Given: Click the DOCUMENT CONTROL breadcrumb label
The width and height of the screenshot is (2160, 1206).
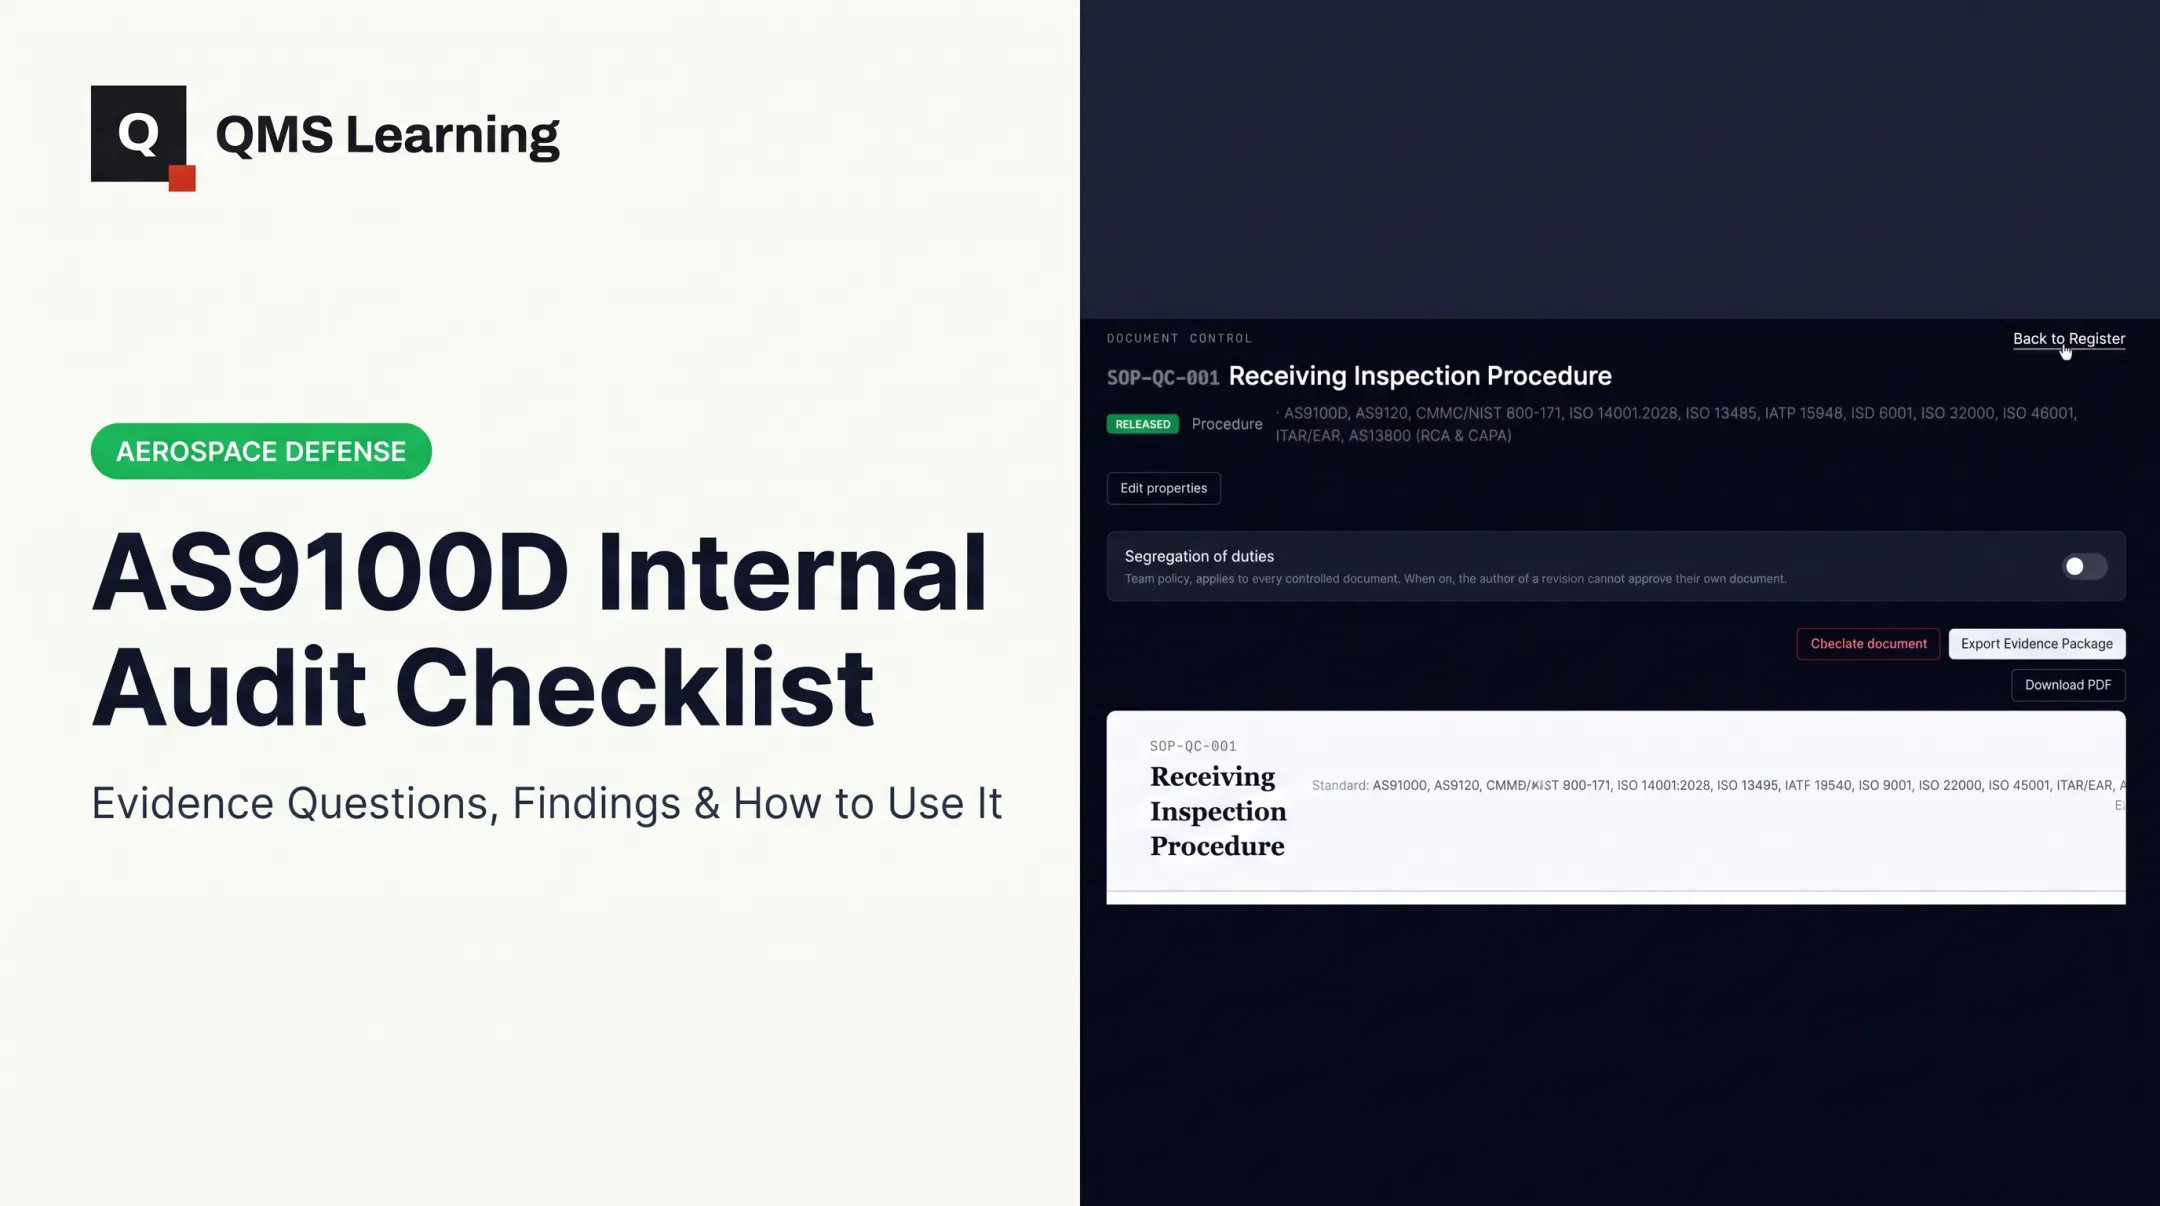Looking at the screenshot, I should click(x=1179, y=339).
